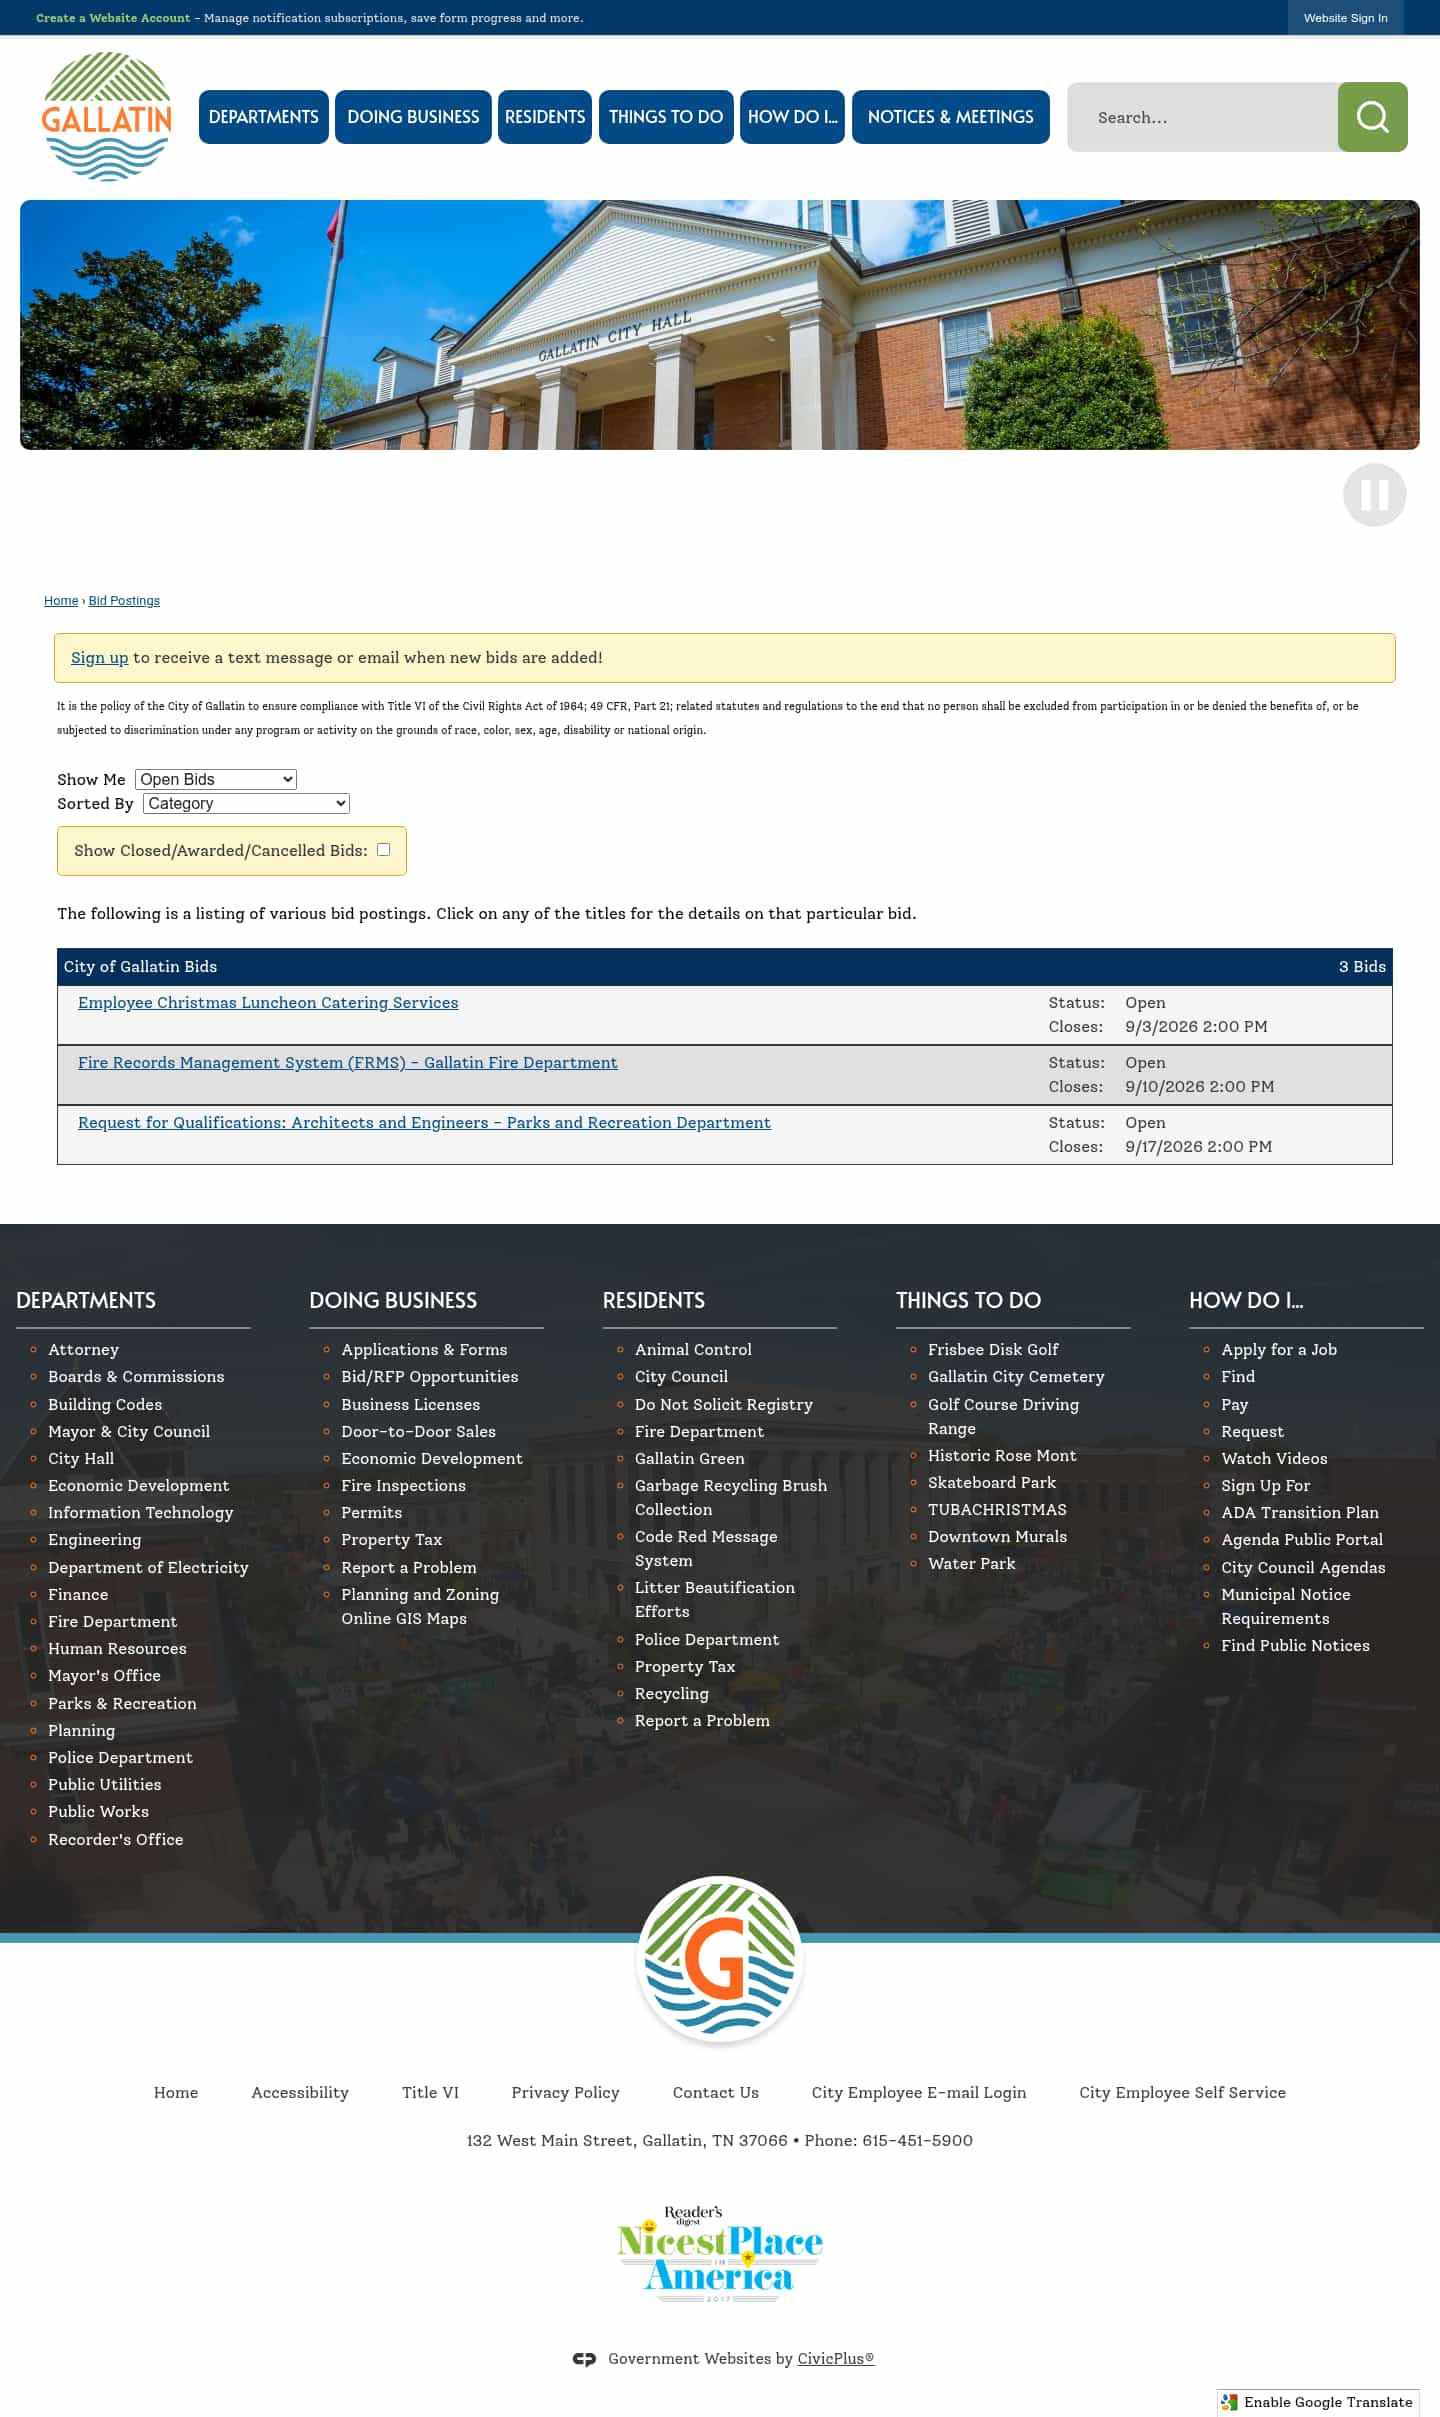Click Boards & Commissions footer link
Screen dimensions: 1440x2417
click(x=136, y=1377)
